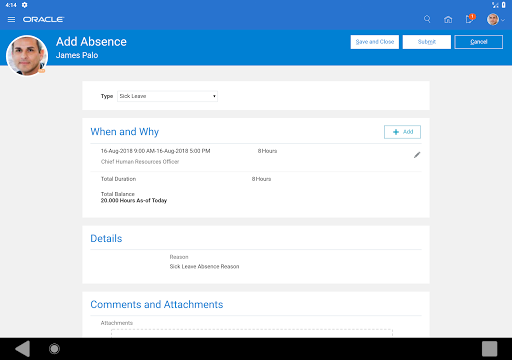Submit the absence request
The width and height of the screenshot is (512, 360).
[427, 42]
